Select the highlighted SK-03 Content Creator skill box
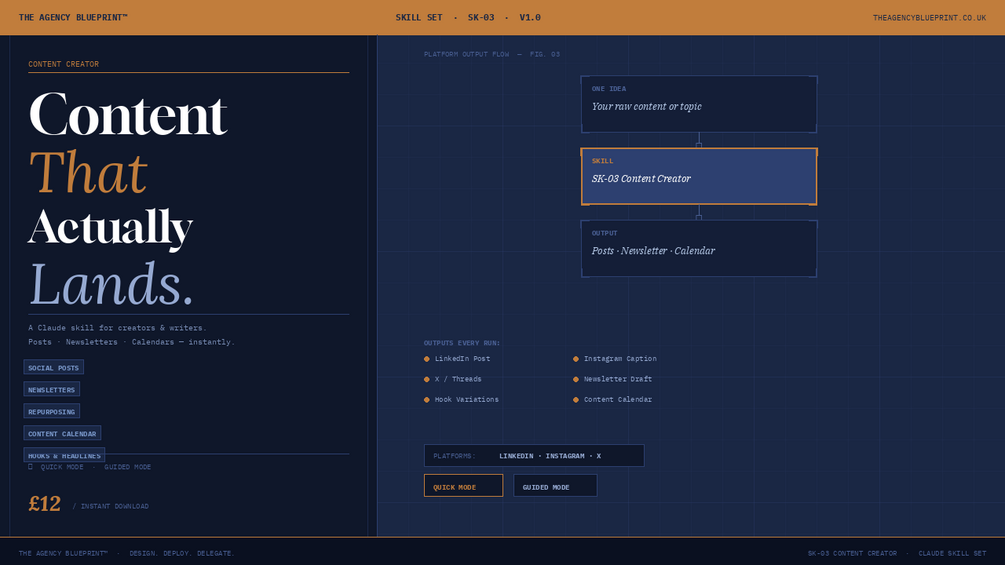This screenshot has width=1005, height=565. 699,177
